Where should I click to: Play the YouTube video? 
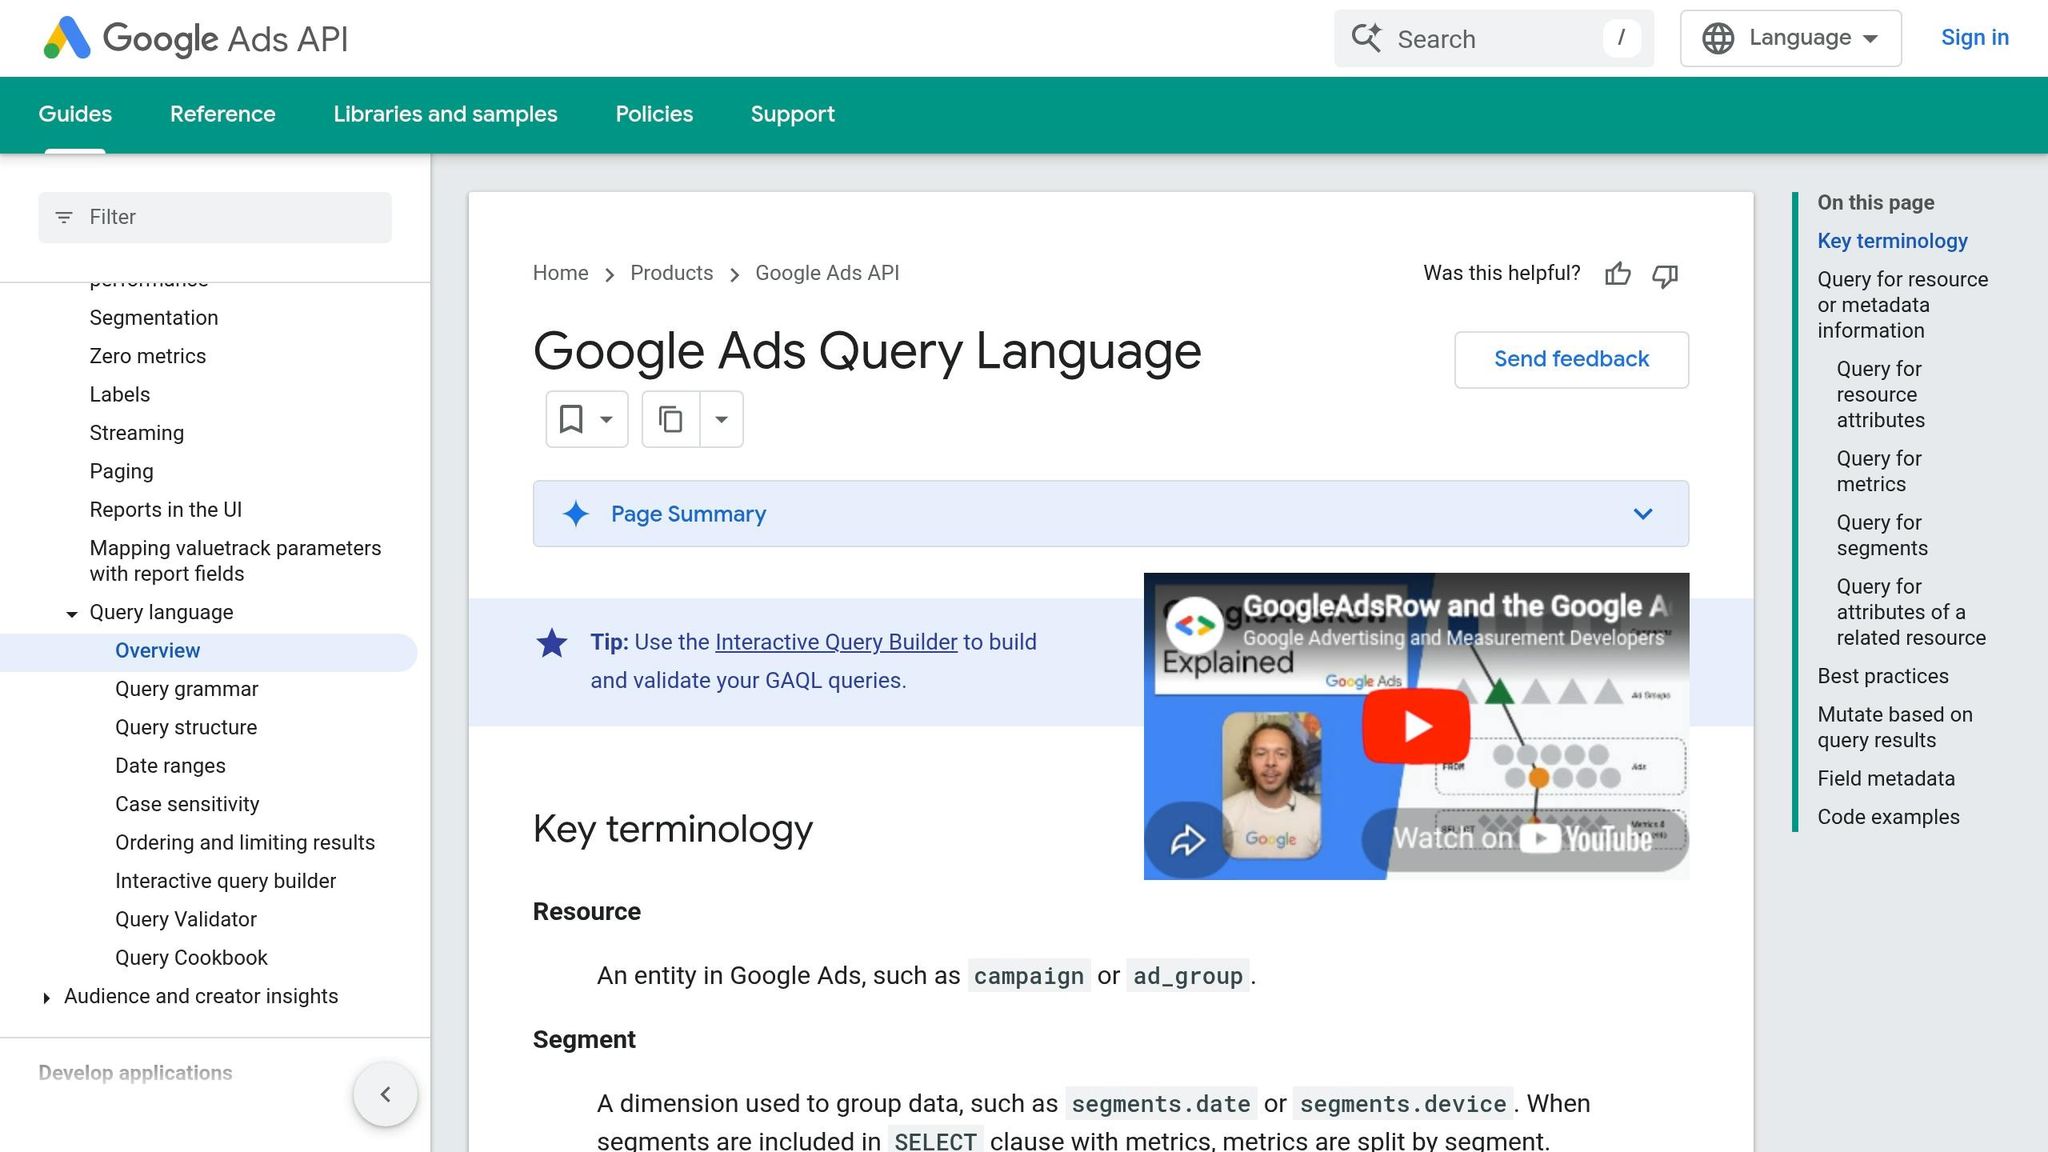1416,726
